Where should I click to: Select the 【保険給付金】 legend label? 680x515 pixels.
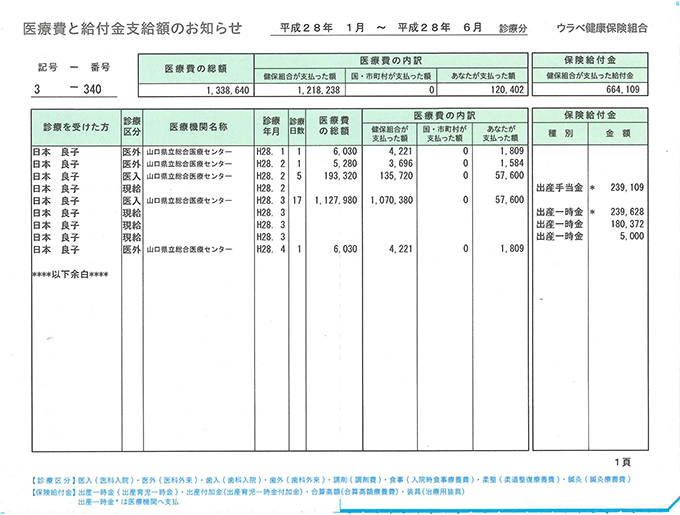coord(53,492)
